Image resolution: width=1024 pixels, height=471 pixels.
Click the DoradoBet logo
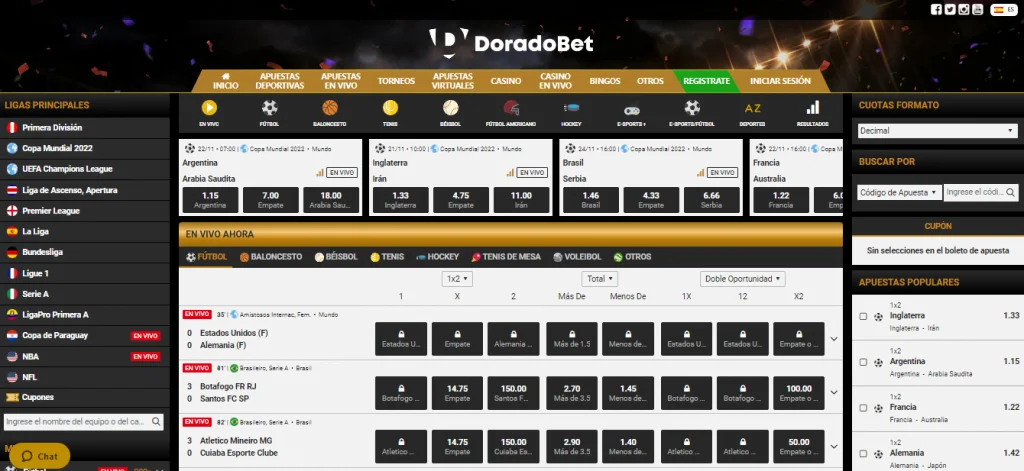click(x=511, y=43)
